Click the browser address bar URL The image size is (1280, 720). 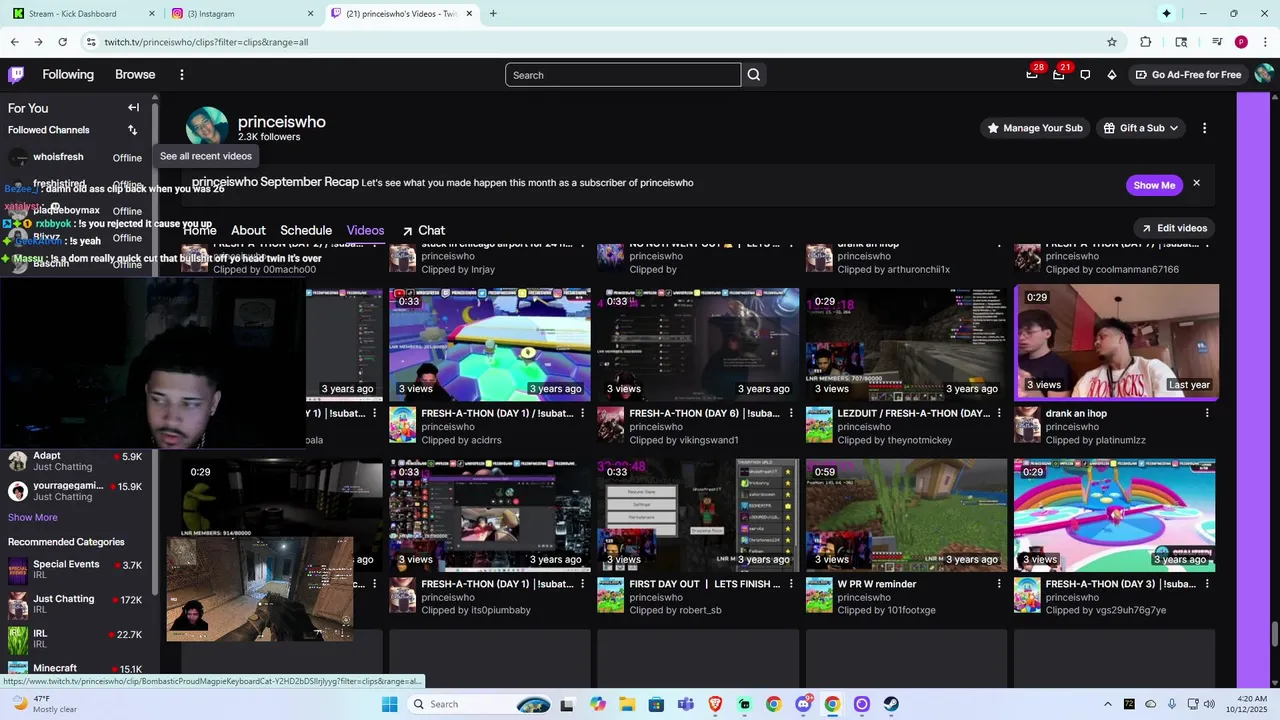[206, 42]
